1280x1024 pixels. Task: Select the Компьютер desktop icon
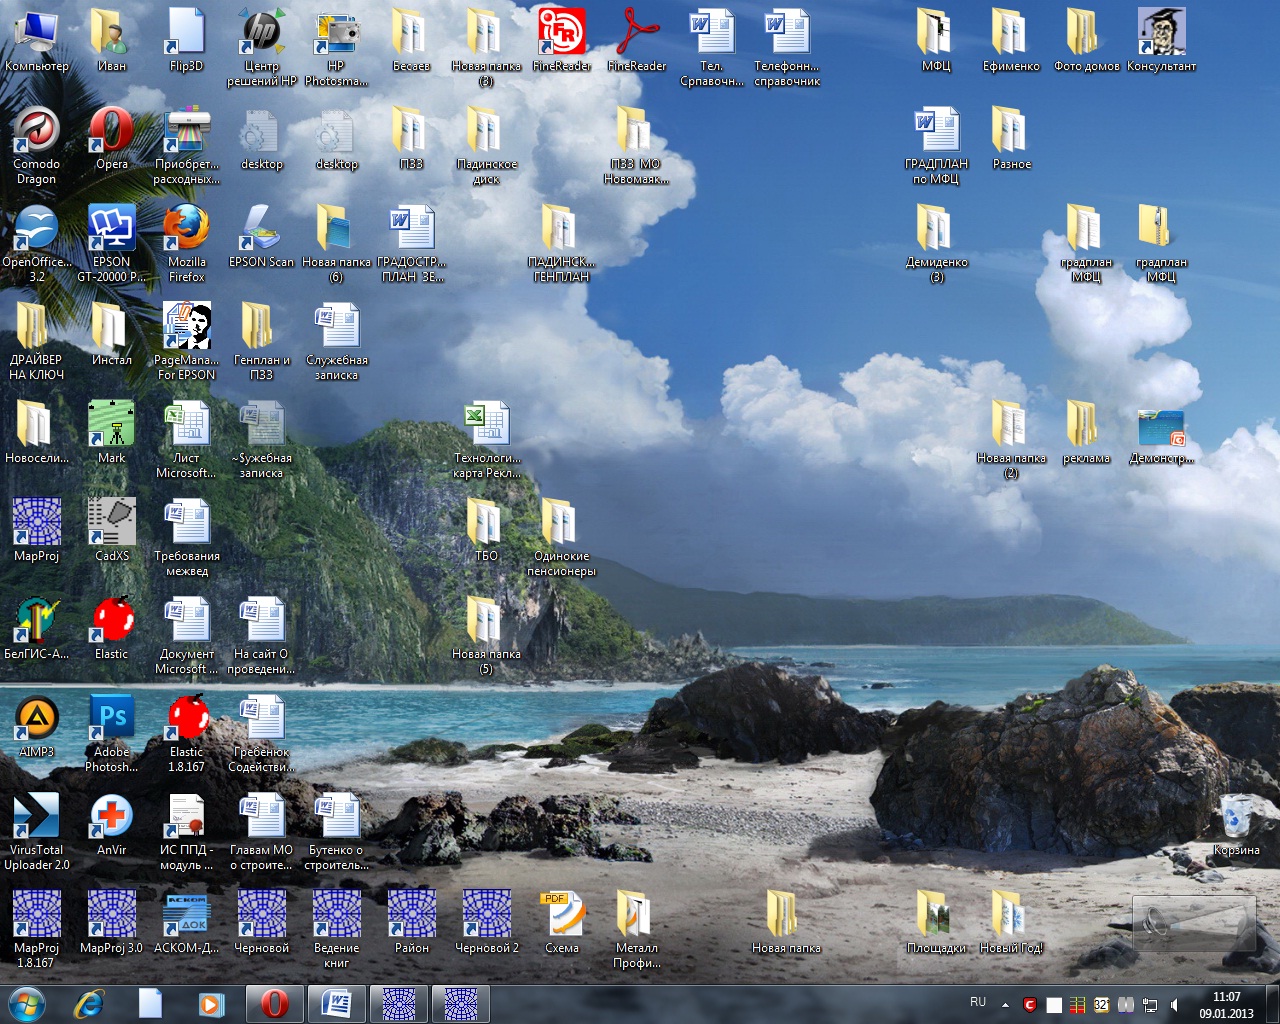pos(36,34)
